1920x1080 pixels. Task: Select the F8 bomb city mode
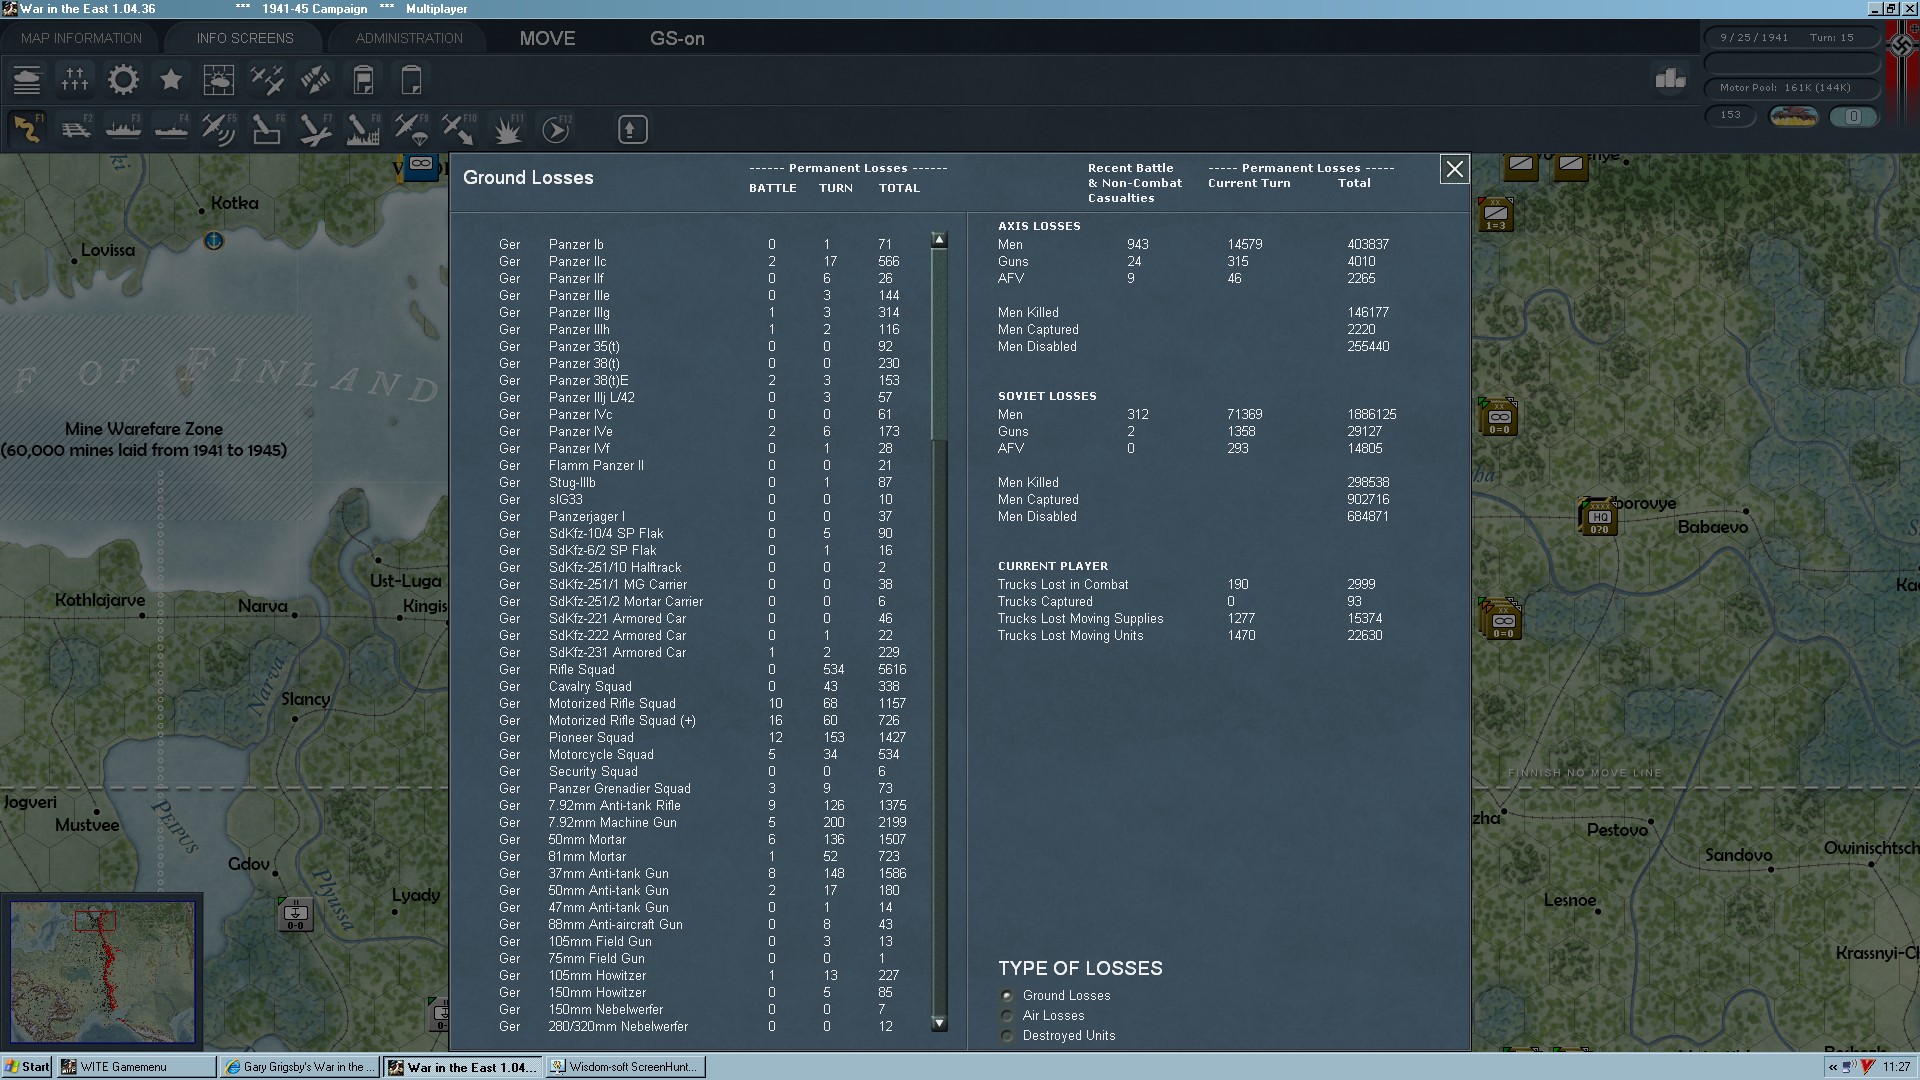363,129
